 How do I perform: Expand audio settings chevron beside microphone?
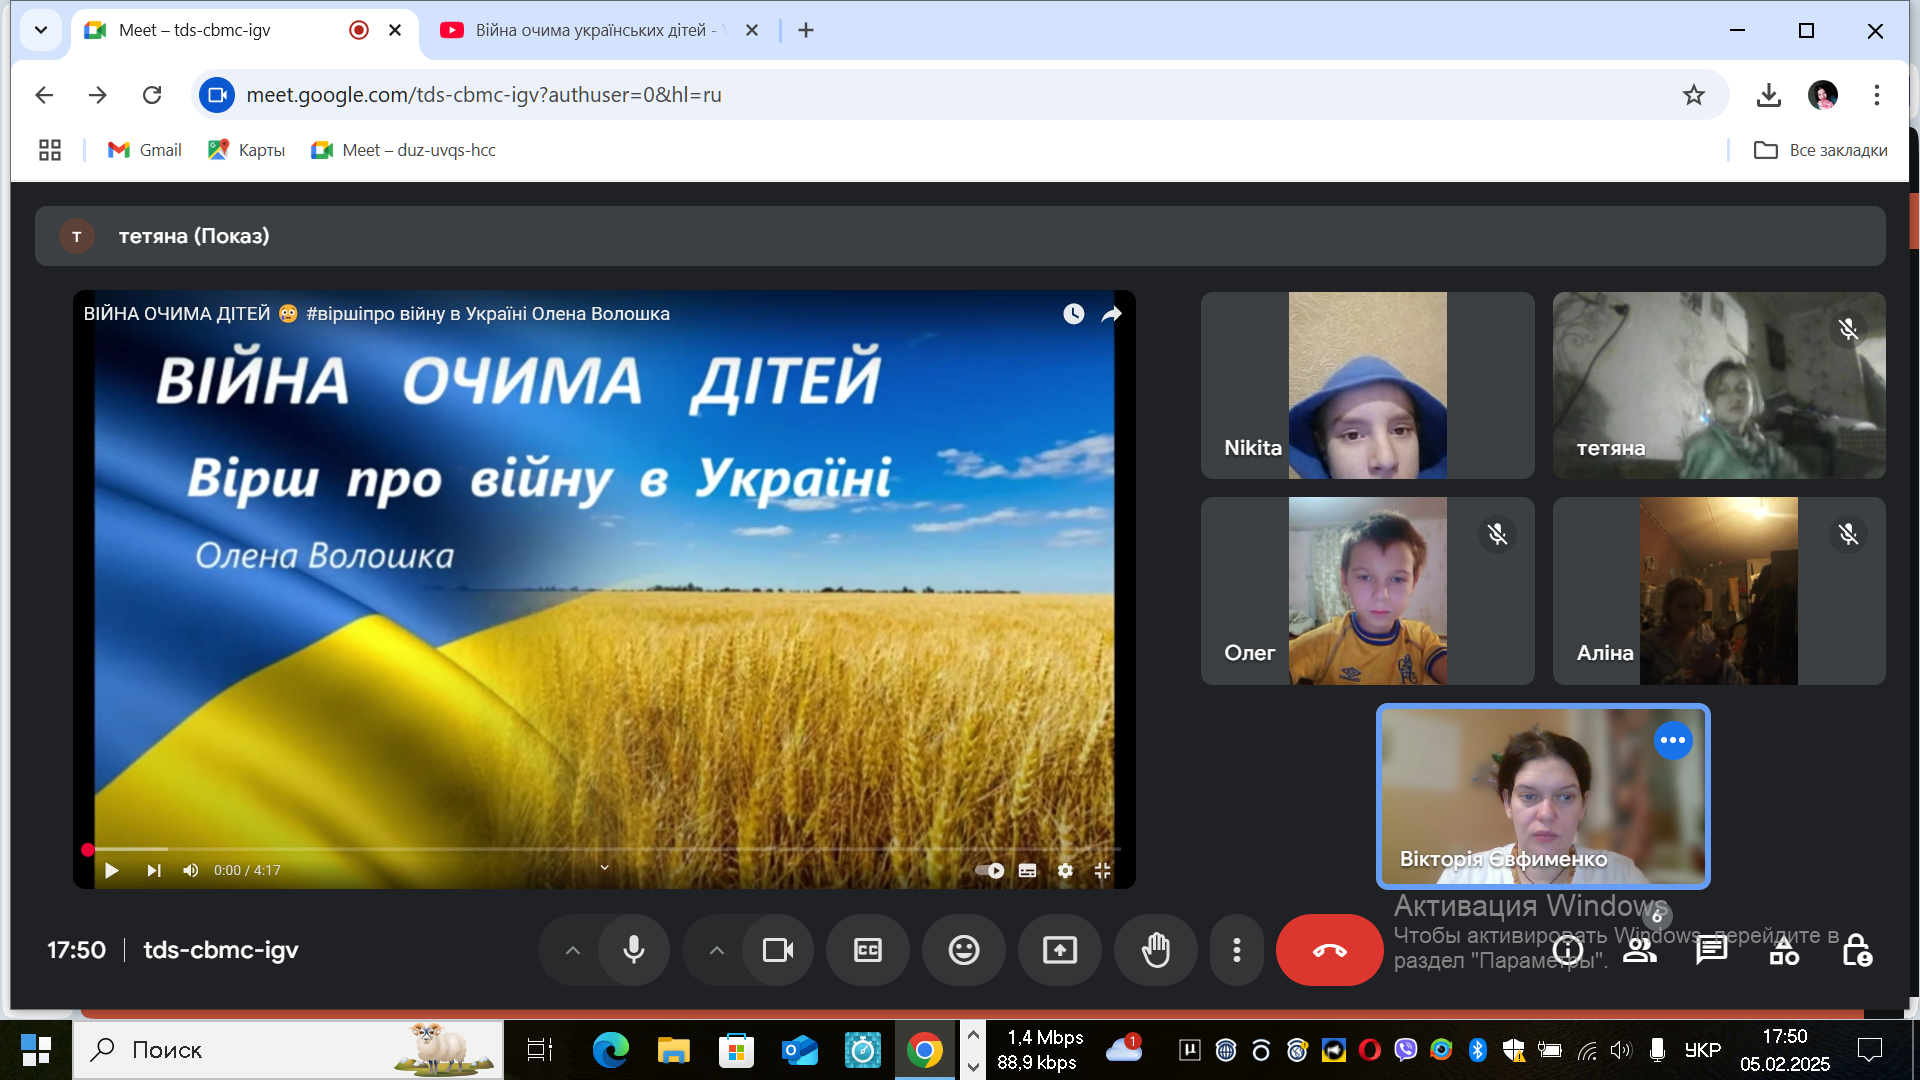(x=572, y=950)
